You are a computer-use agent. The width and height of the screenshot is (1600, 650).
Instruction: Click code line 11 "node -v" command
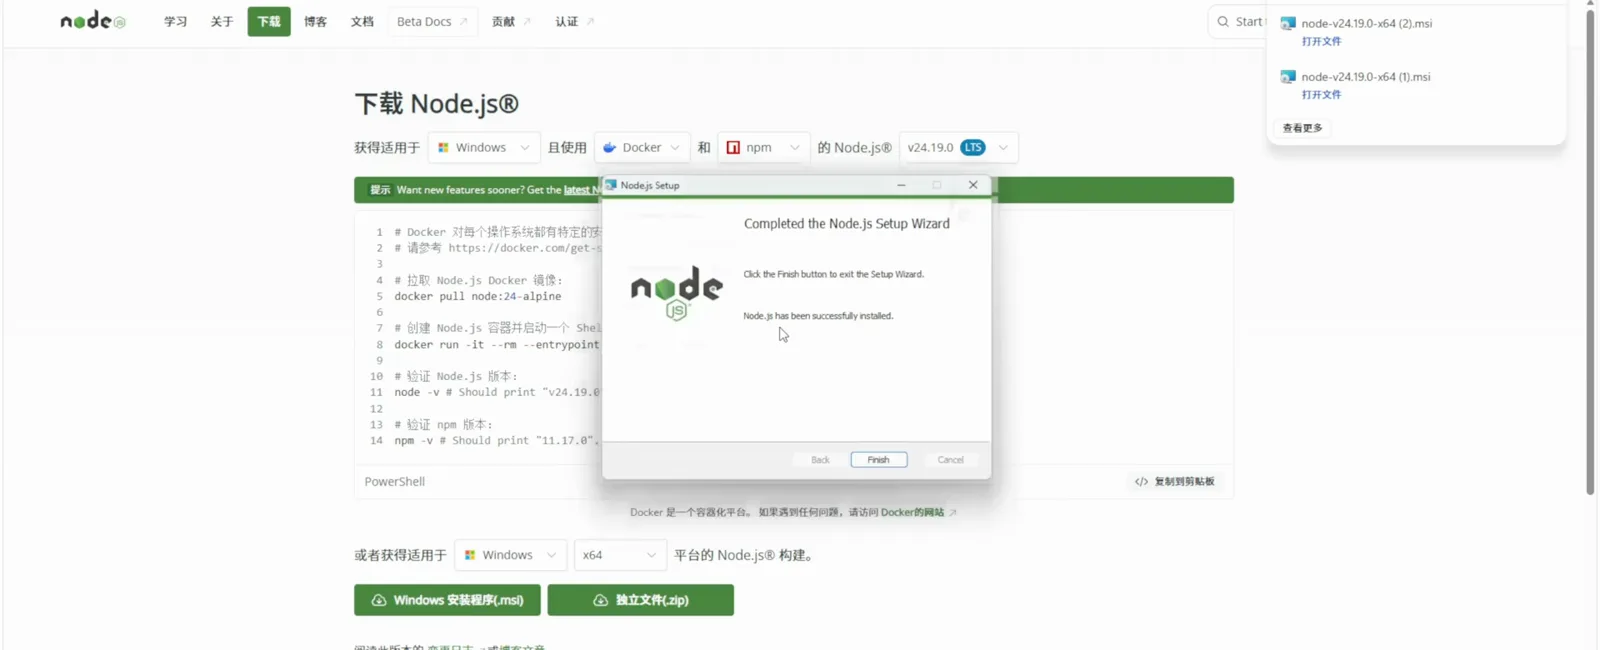[496, 392]
